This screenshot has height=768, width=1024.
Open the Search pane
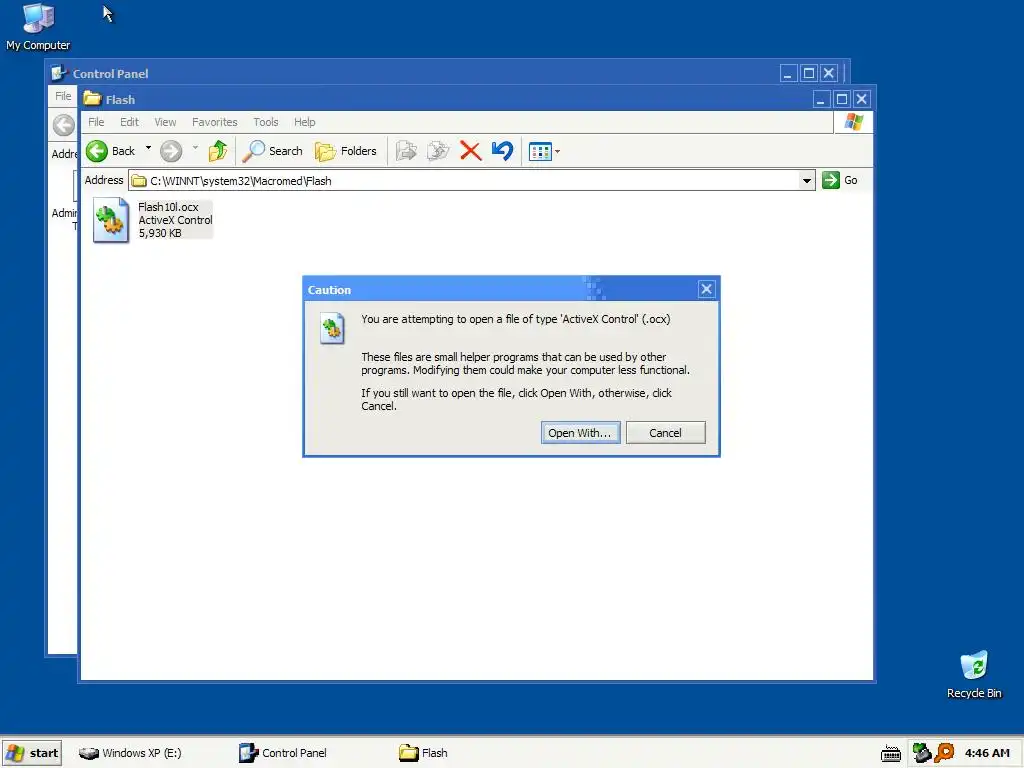pos(273,151)
